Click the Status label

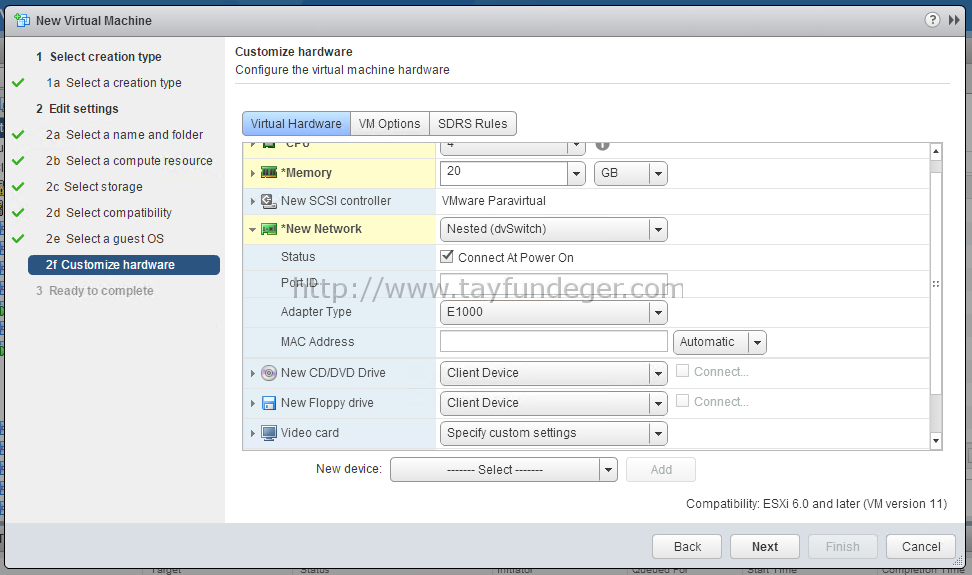pyautogui.click(x=298, y=257)
